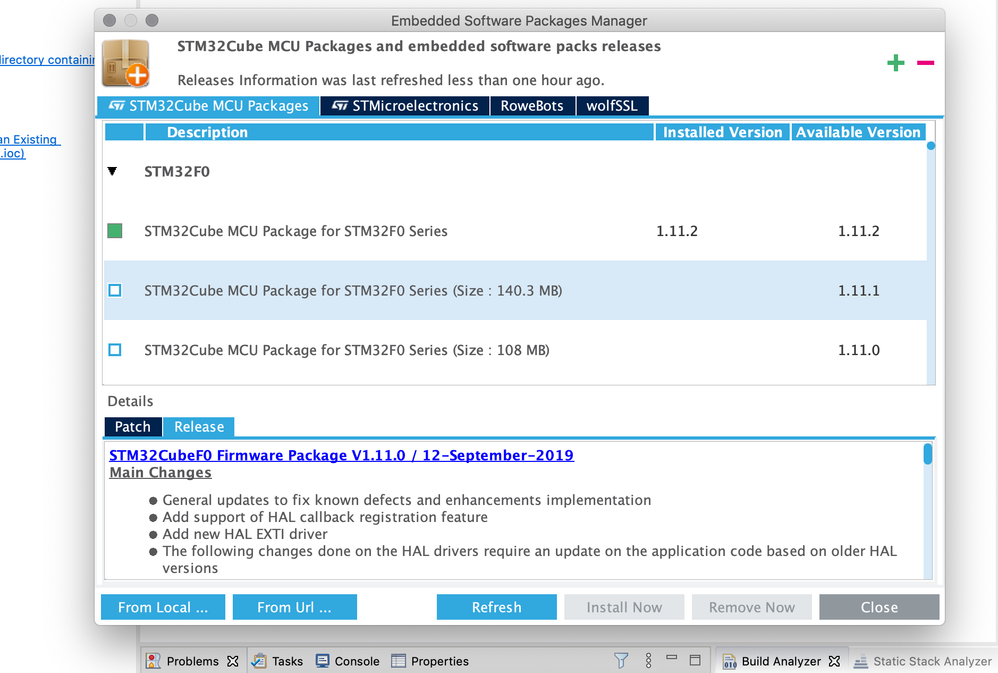Maximize the Problems panel via square icon
998x673 pixels.
coord(695,660)
